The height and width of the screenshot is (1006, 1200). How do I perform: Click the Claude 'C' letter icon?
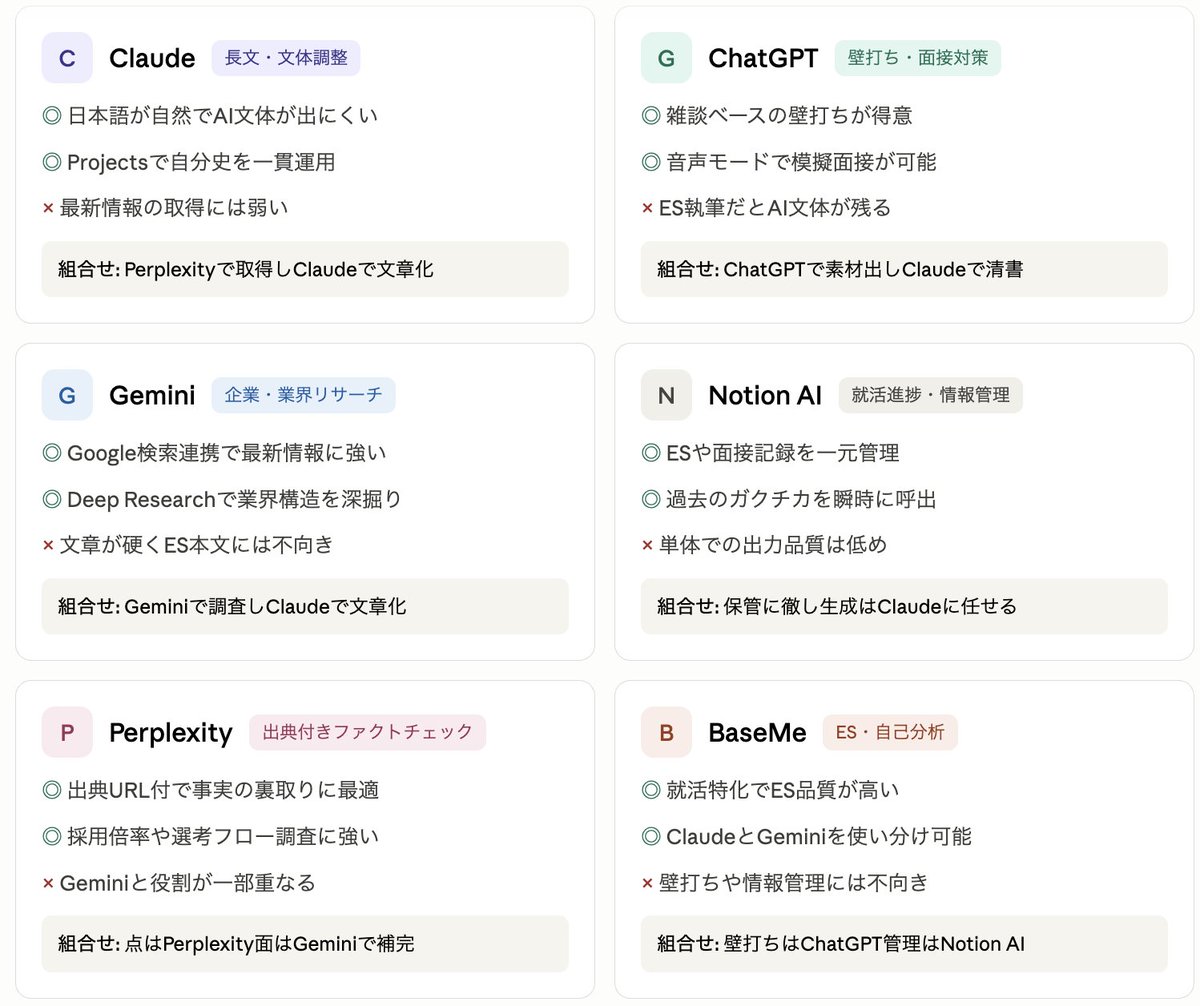67,58
